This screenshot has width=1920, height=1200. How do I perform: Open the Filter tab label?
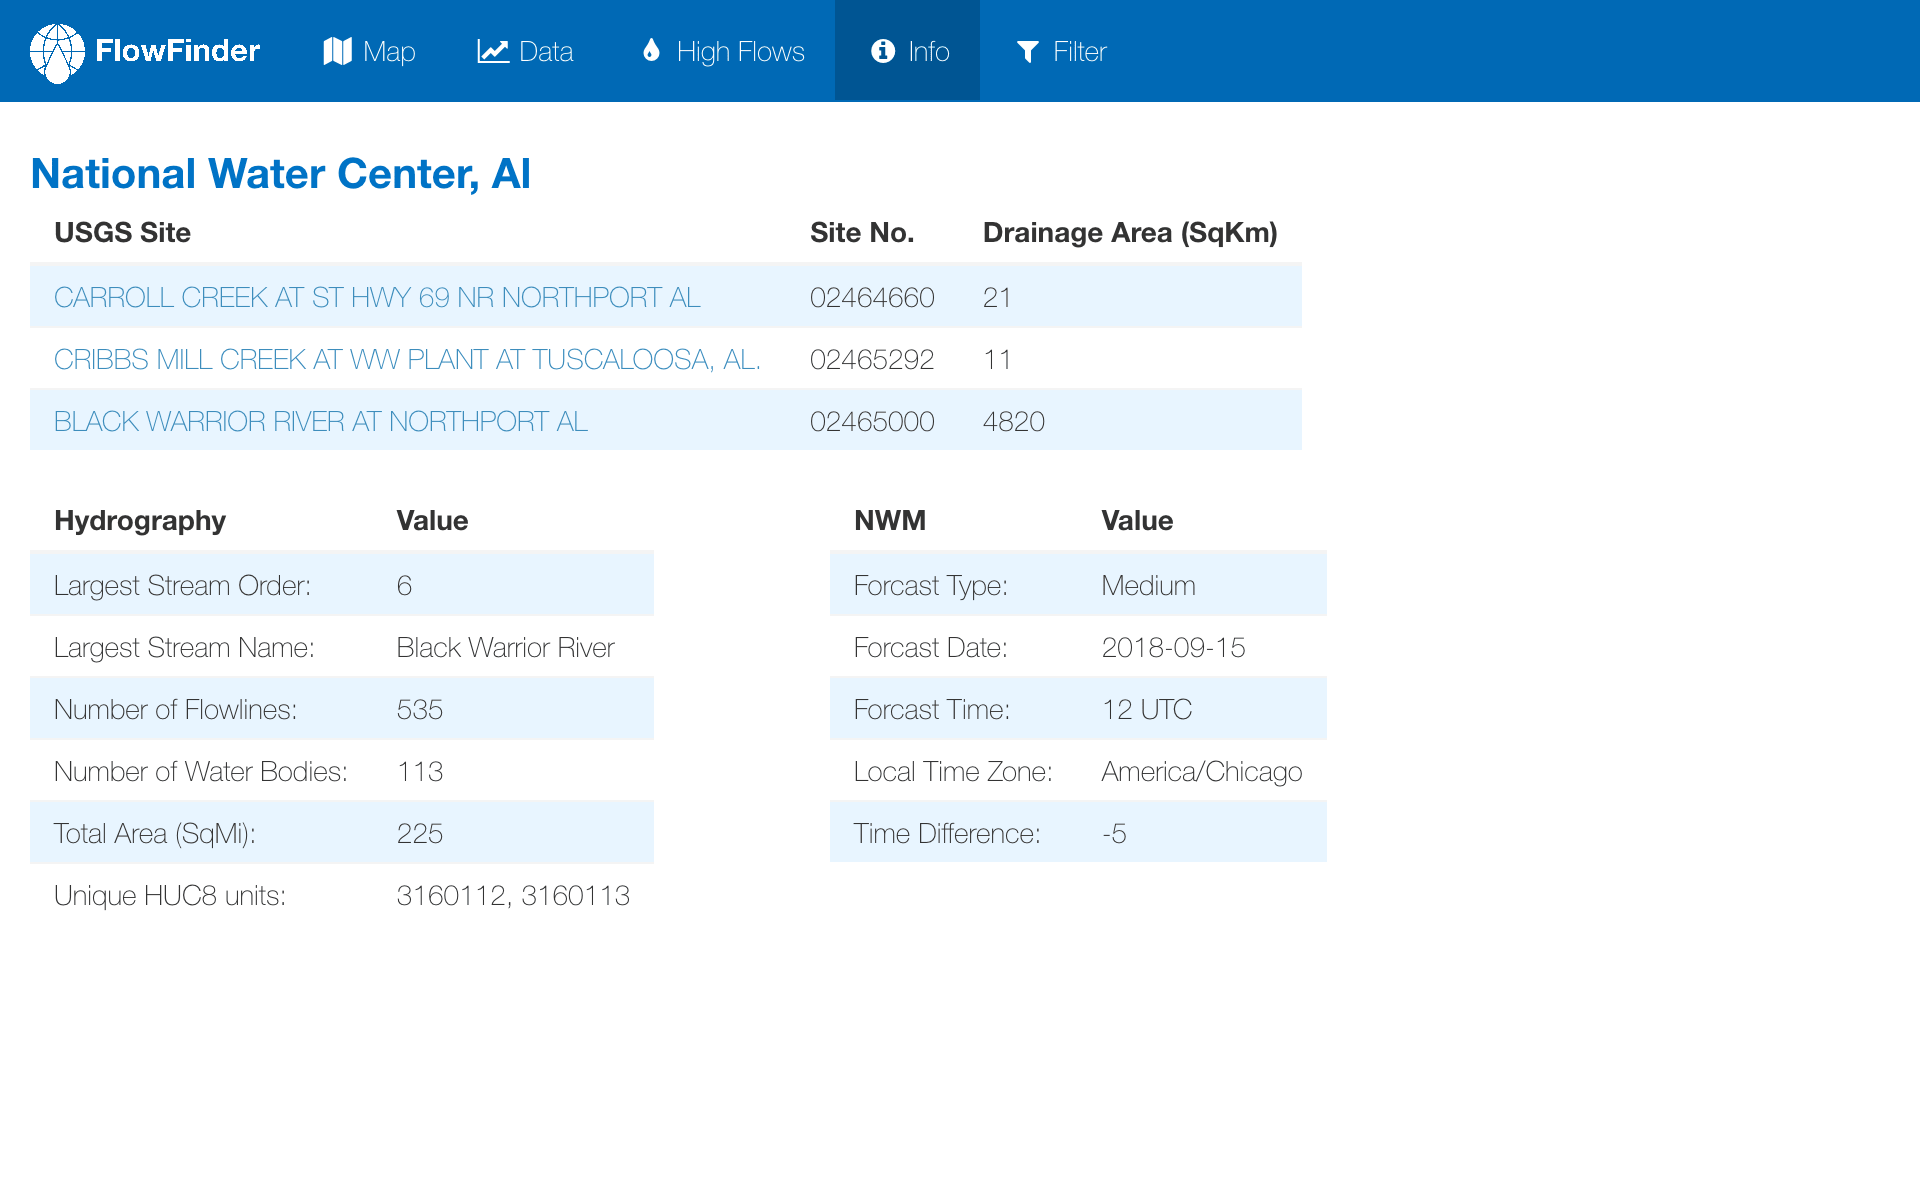[1080, 52]
